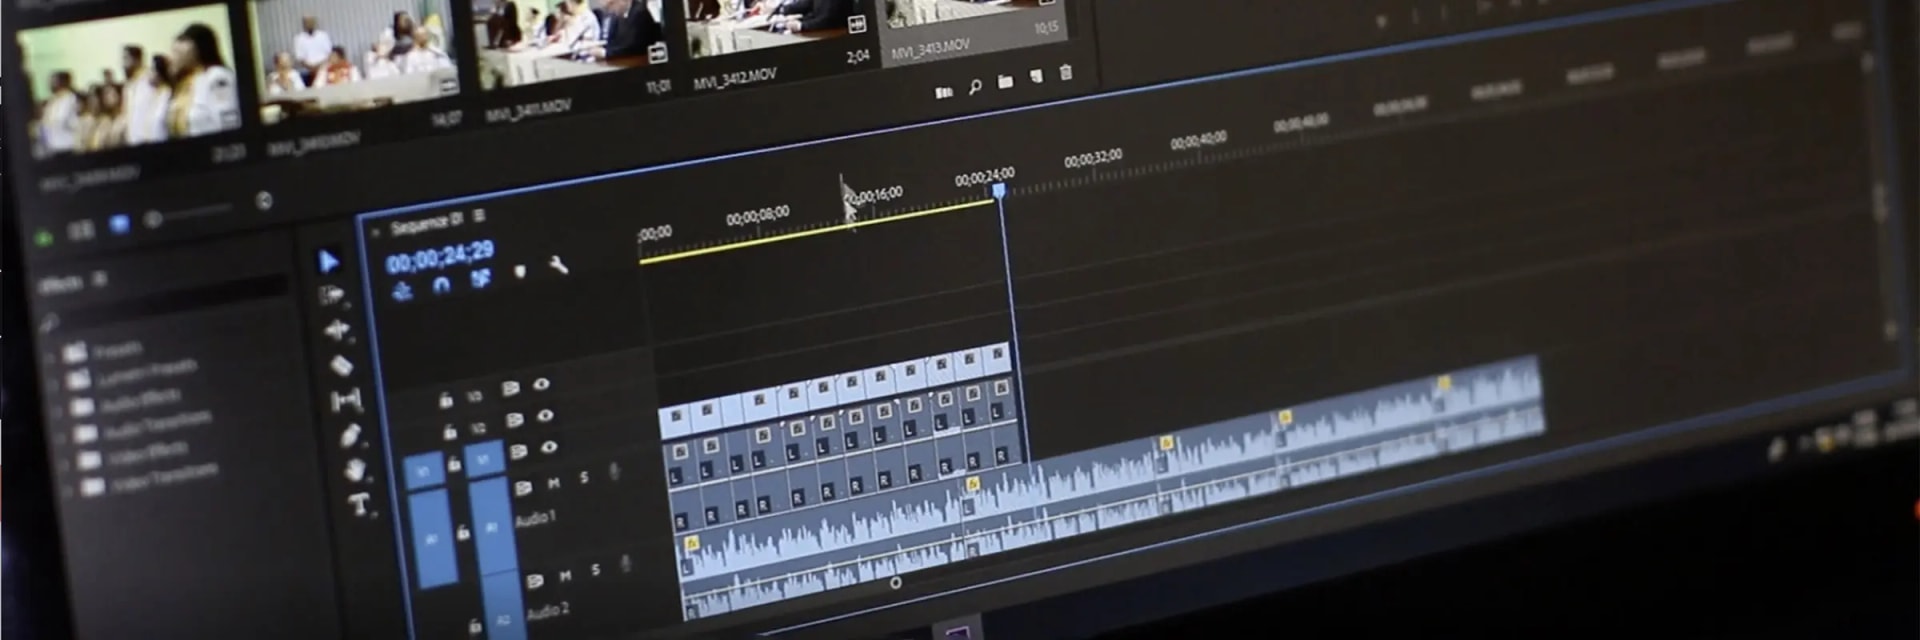Open the sort icons button beside zoom slider

tap(264, 201)
